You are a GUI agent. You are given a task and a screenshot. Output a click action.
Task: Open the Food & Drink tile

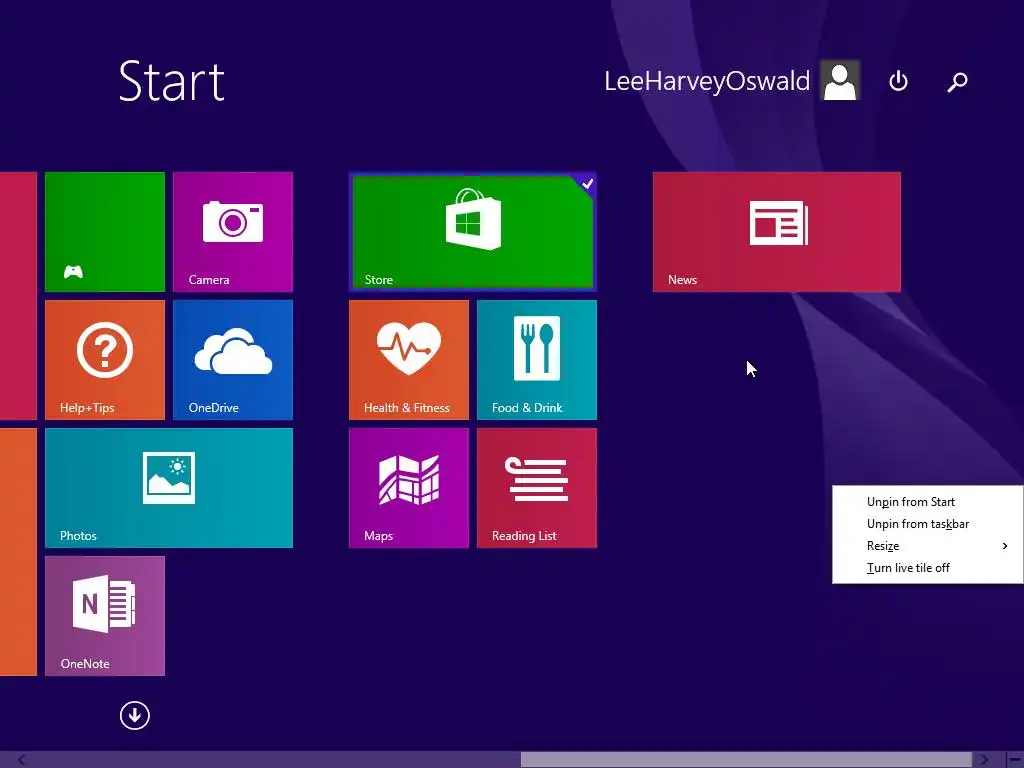[537, 360]
